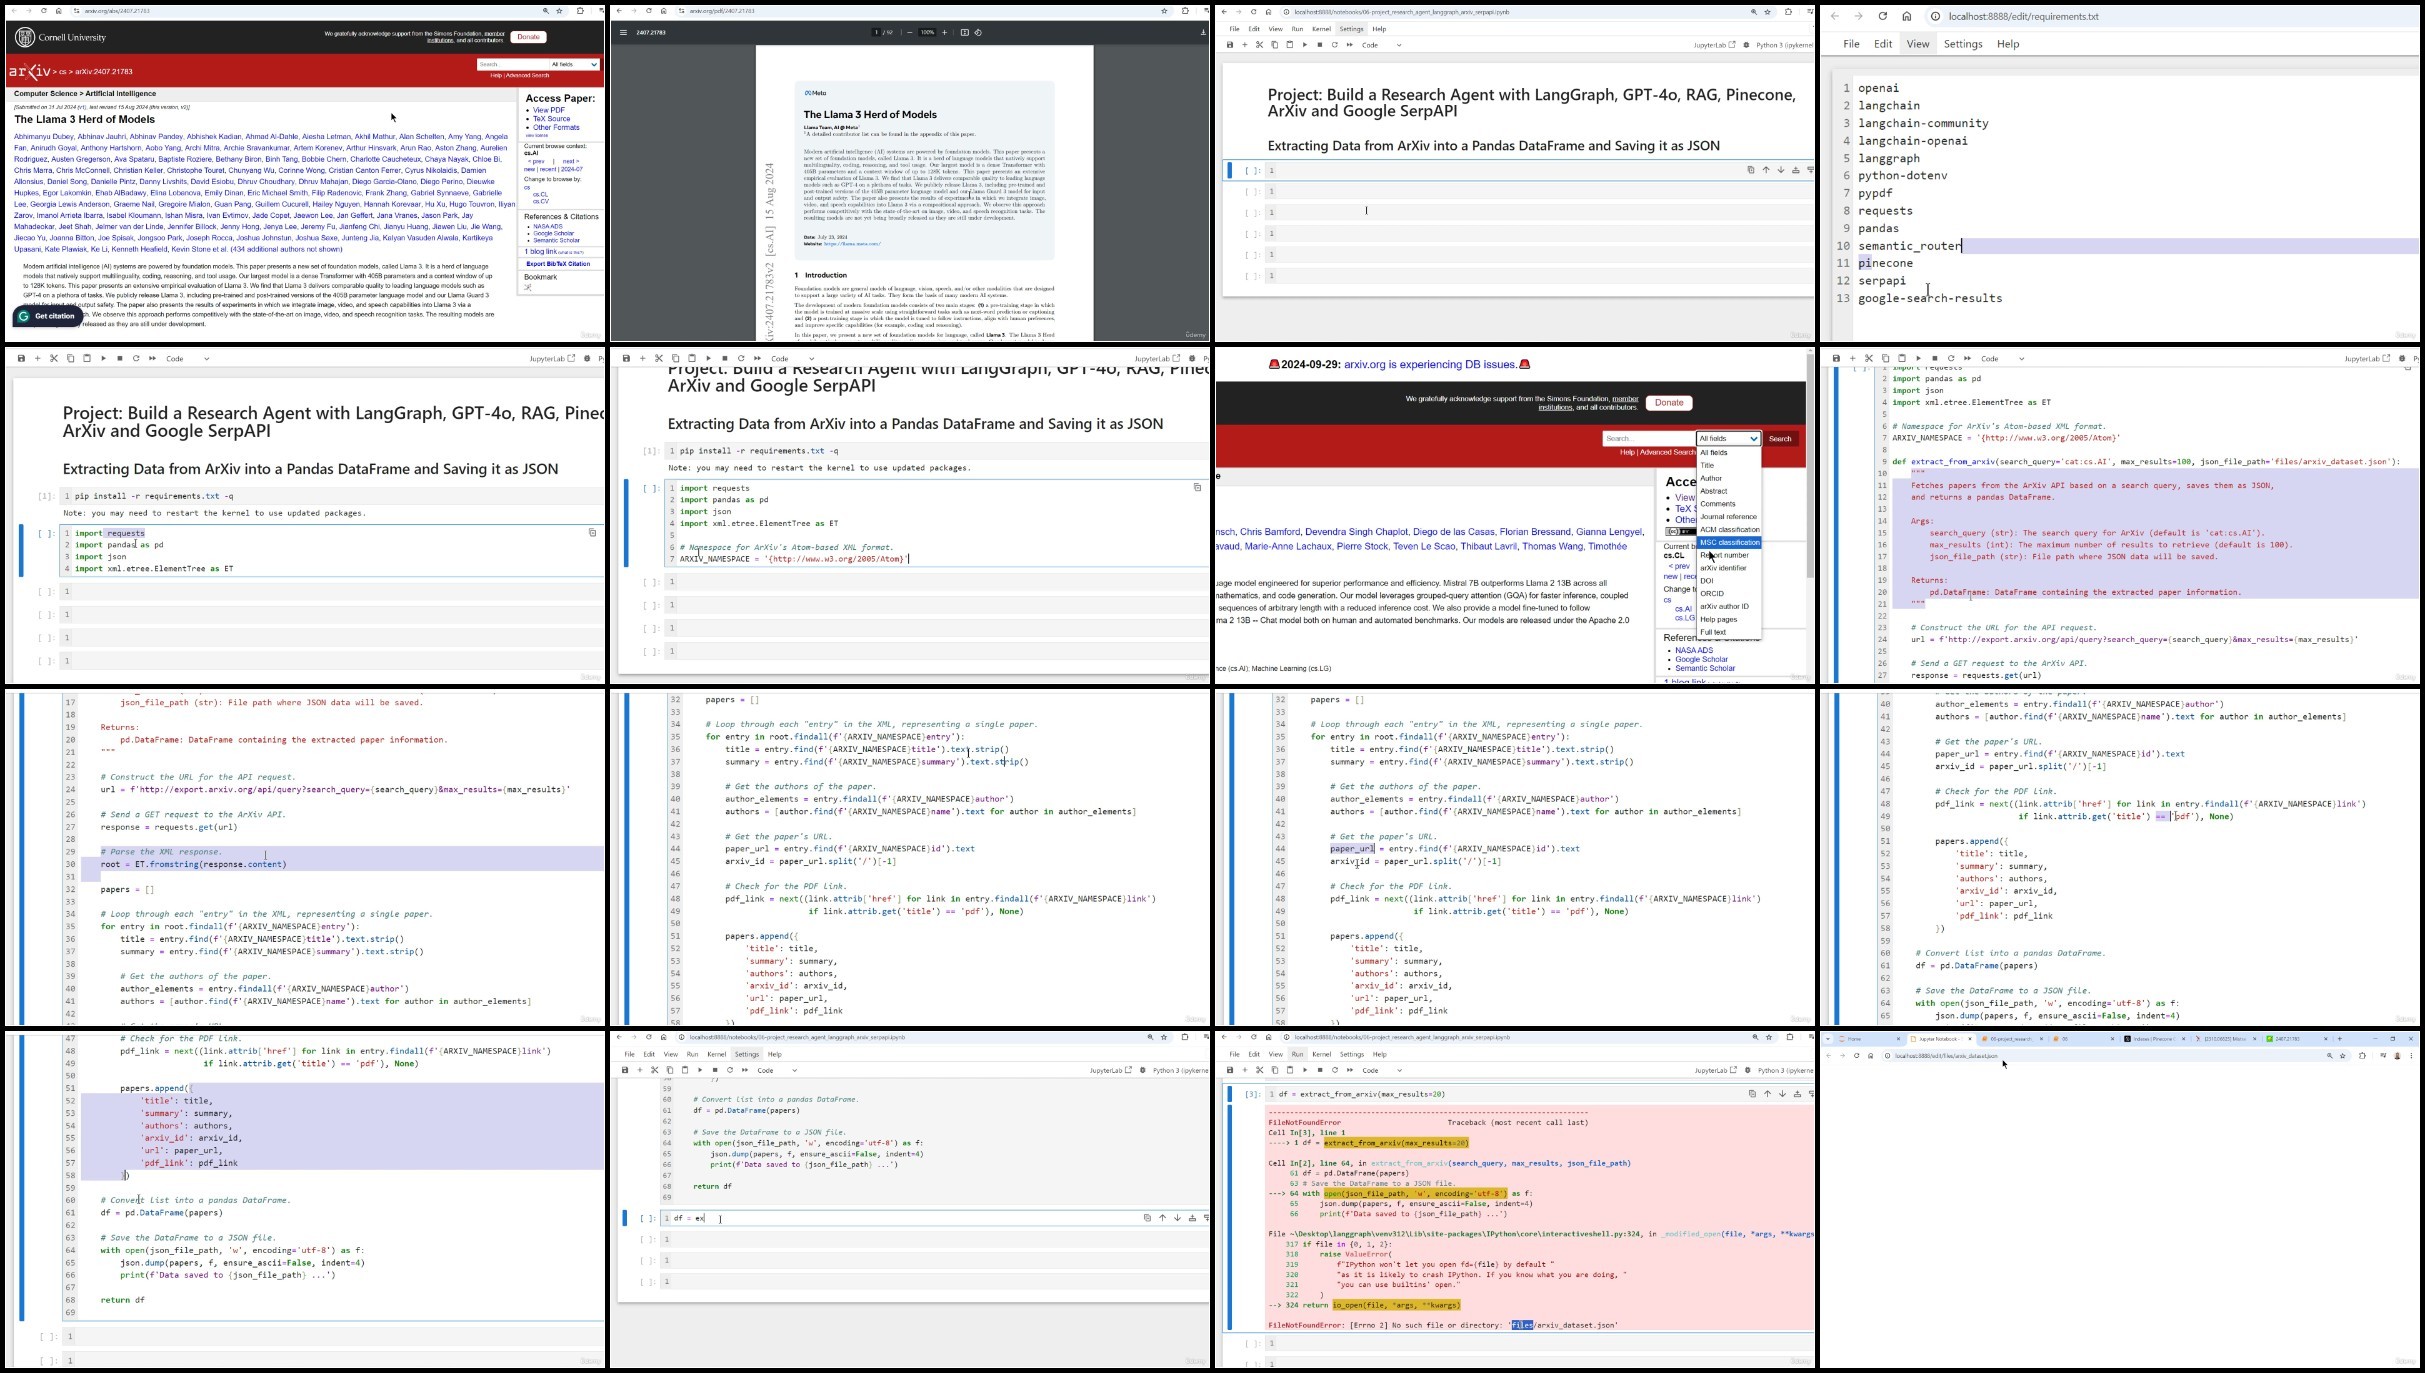Restart and run all in 'df = ex' notebook
2425x1373 pixels.
pos(744,1070)
